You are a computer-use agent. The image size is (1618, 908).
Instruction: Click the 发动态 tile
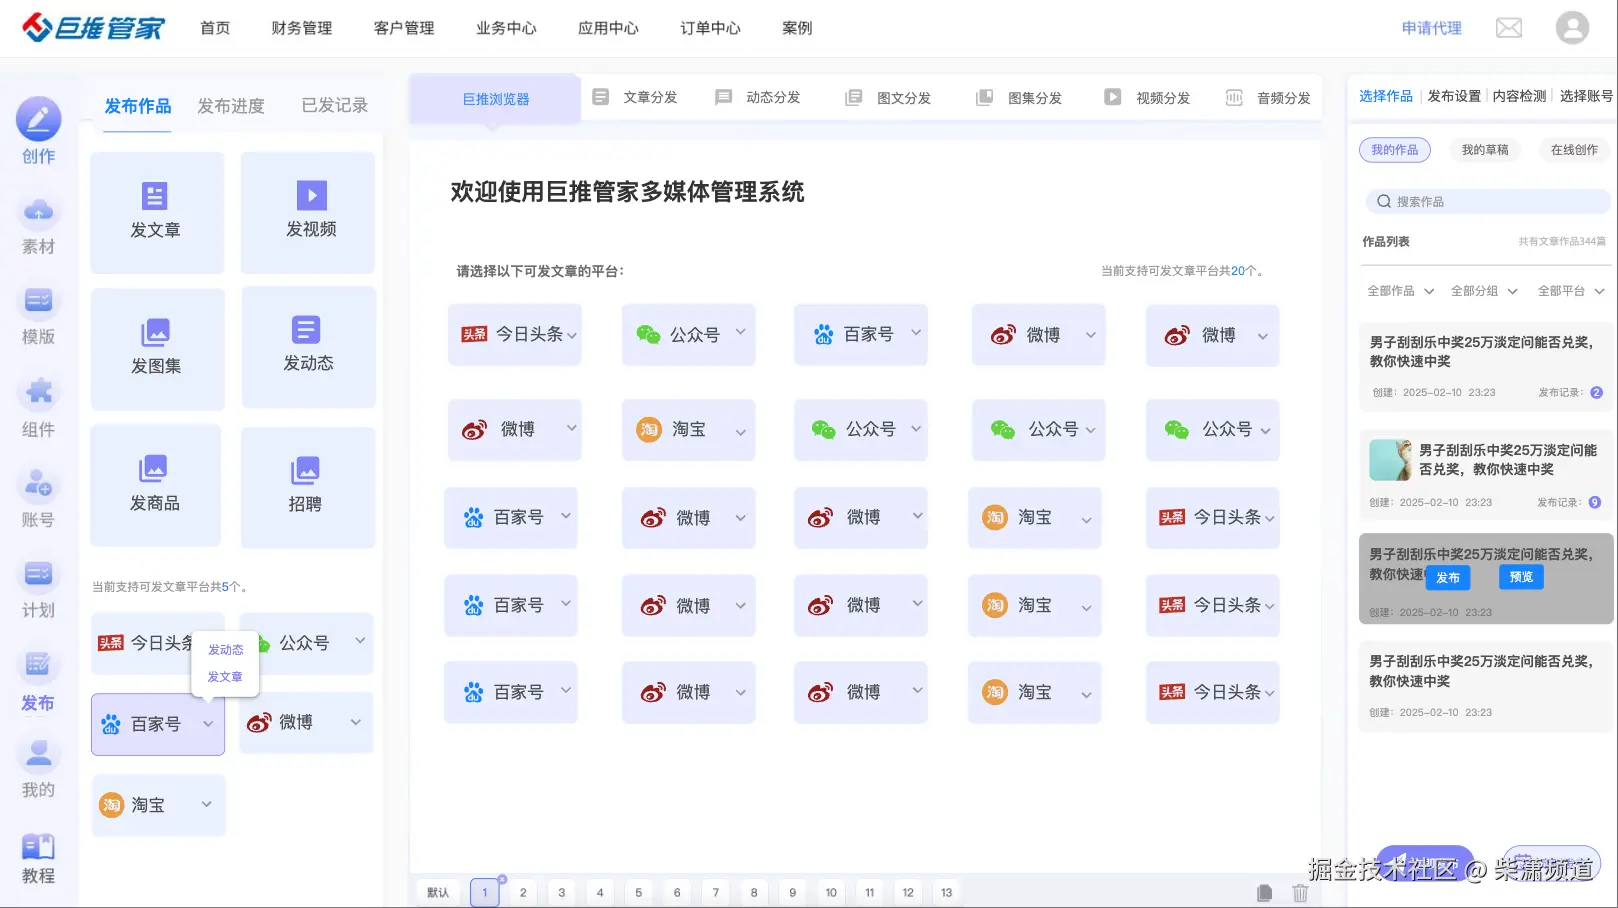pyautogui.click(x=308, y=347)
